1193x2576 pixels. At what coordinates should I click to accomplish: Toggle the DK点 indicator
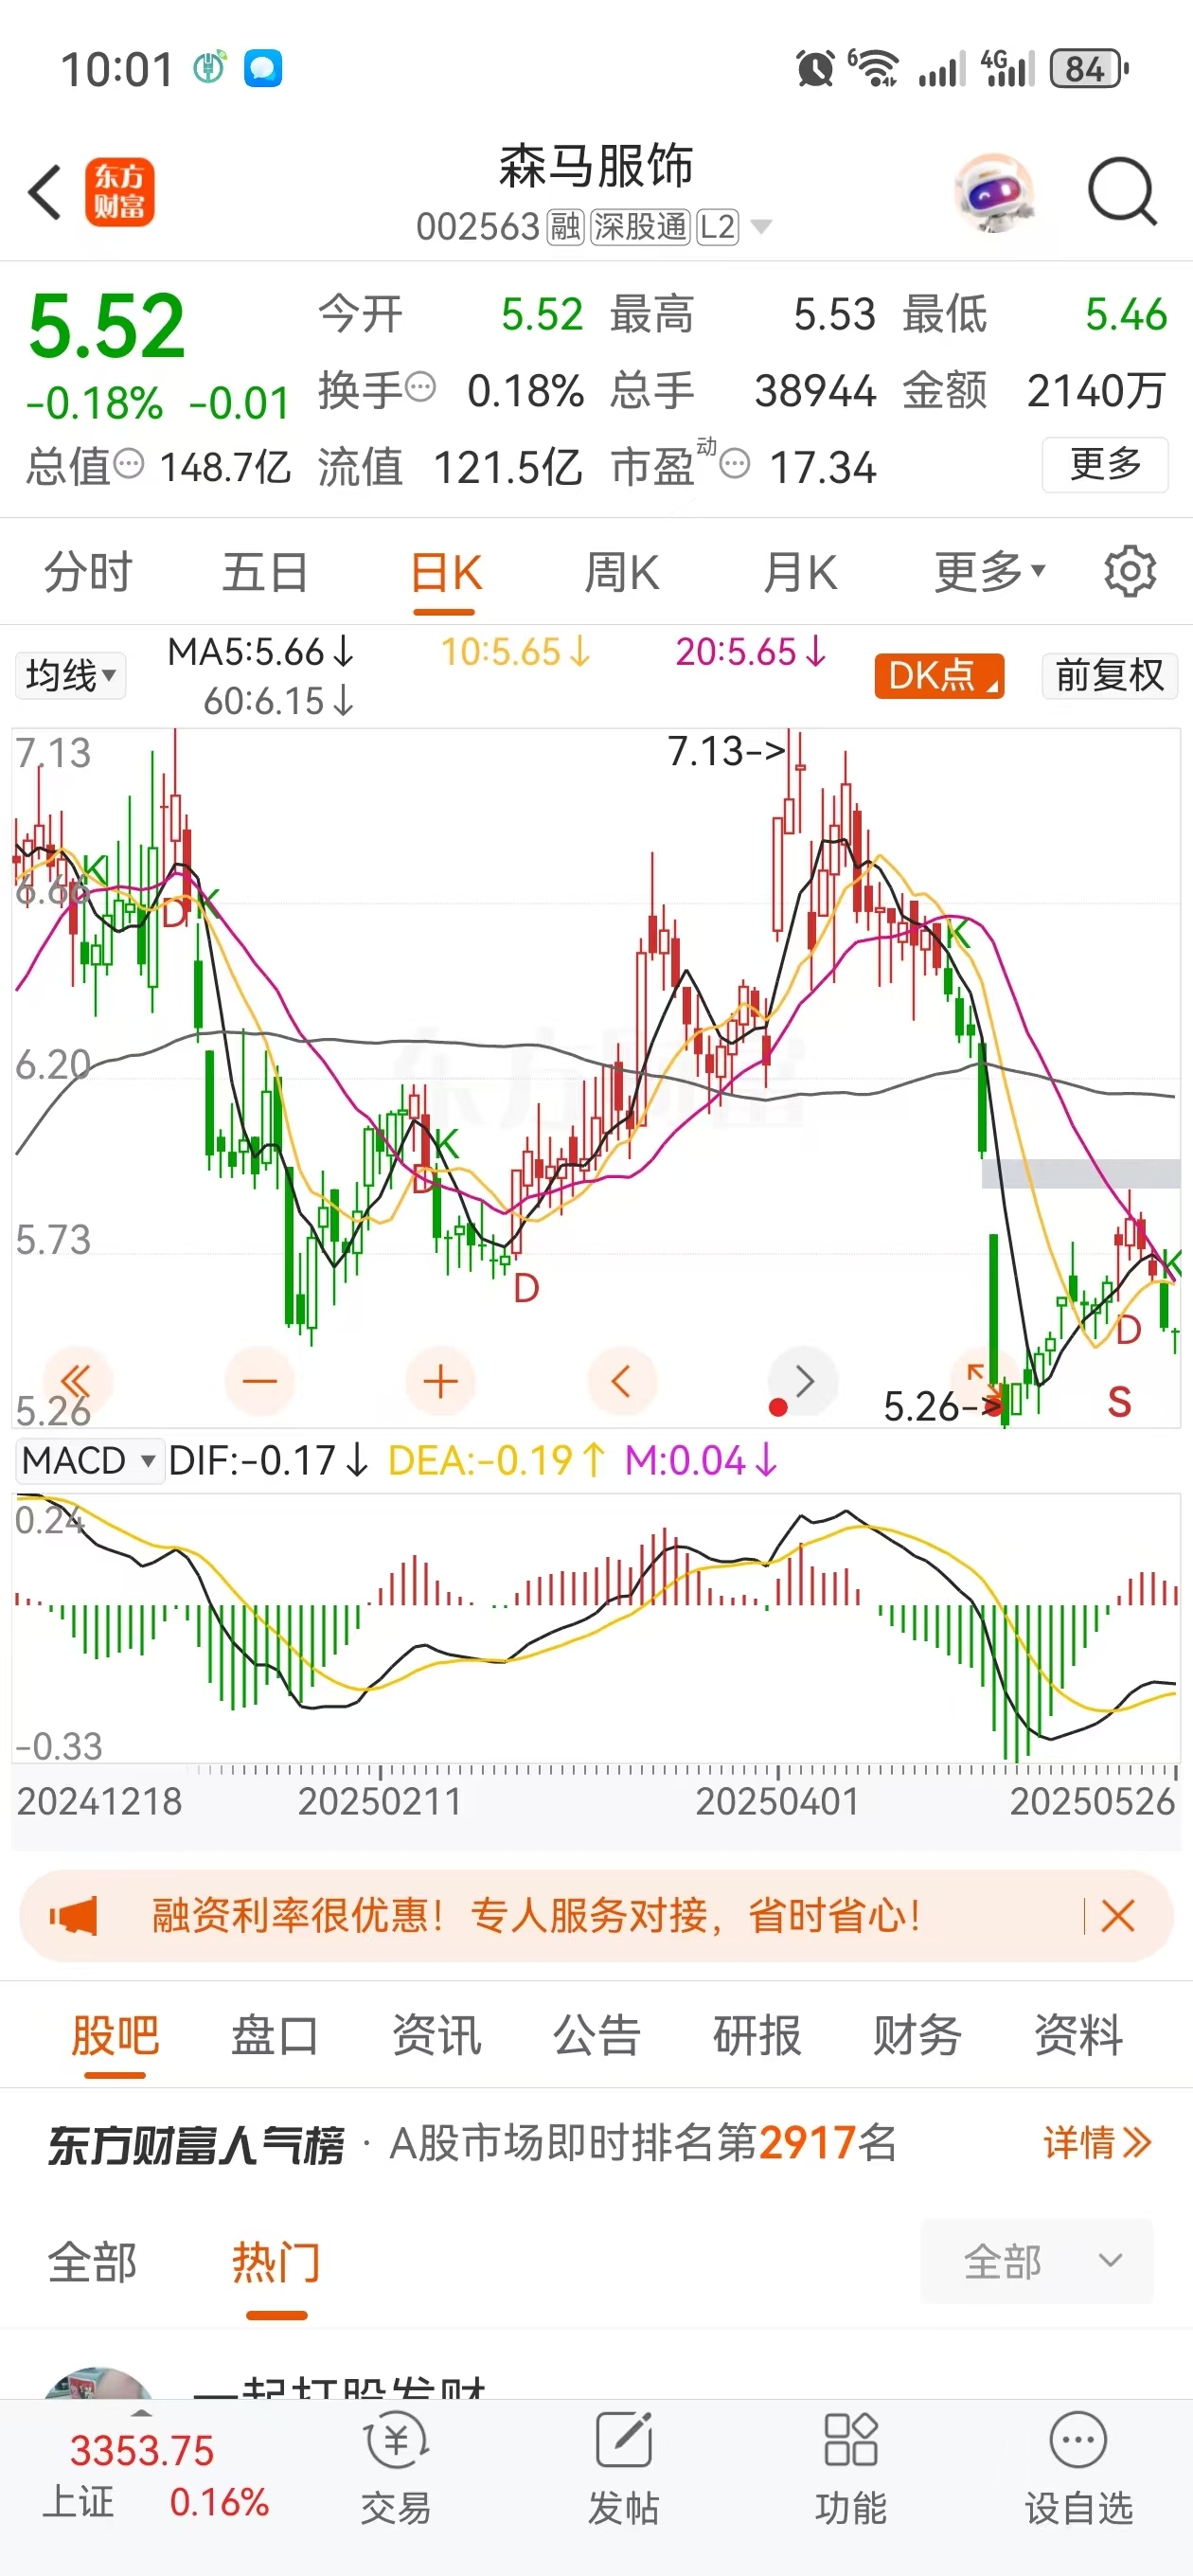(x=939, y=675)
